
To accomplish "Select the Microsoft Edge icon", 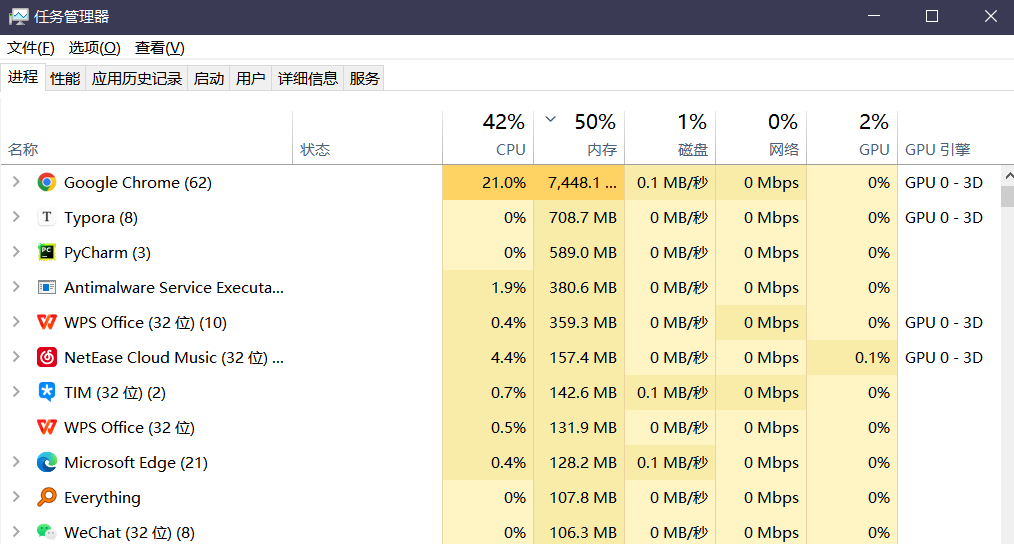I will (x=46, y=462).
